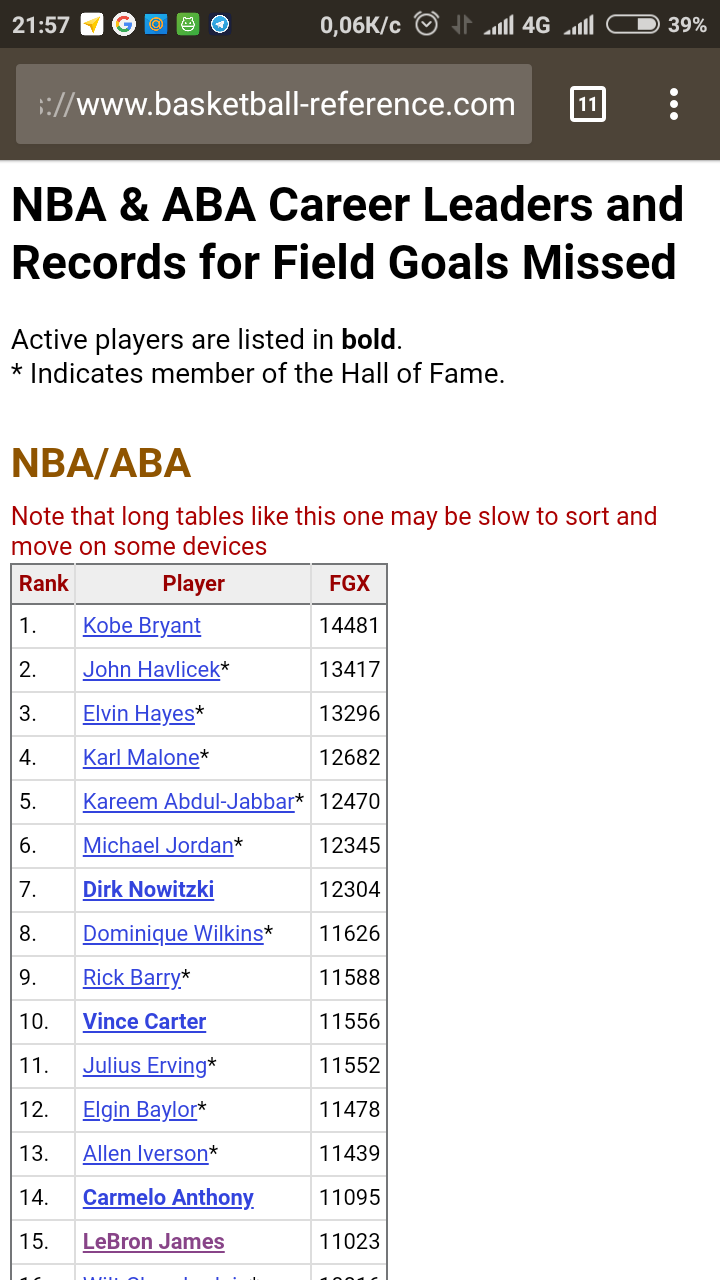Follow the John Havlicek link
This screenshot has width=720, height=1280.
(x=151, y=670)
